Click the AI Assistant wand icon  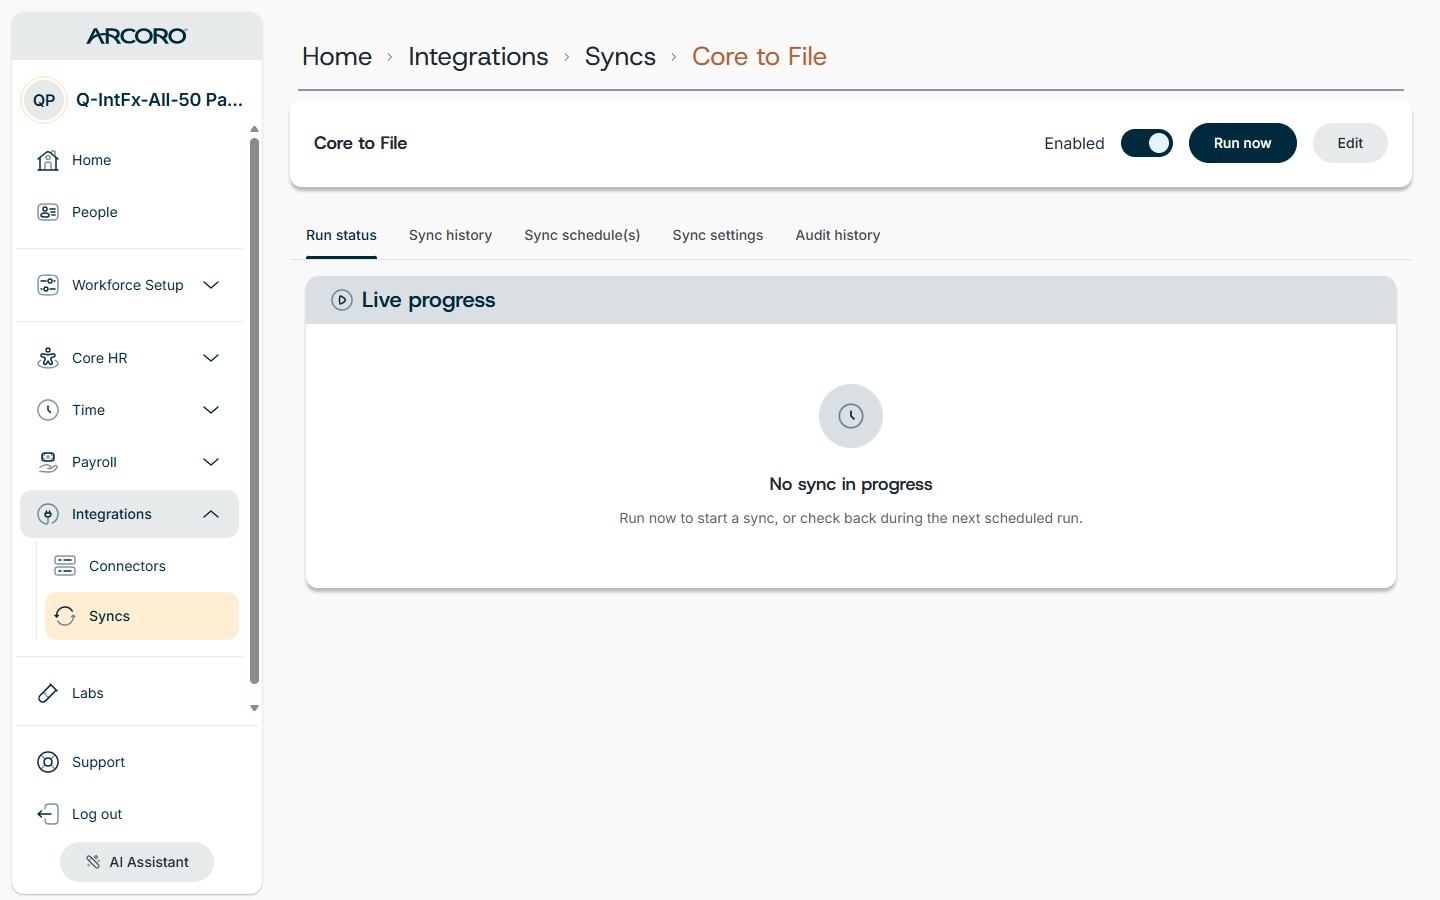tap(93, 862)
